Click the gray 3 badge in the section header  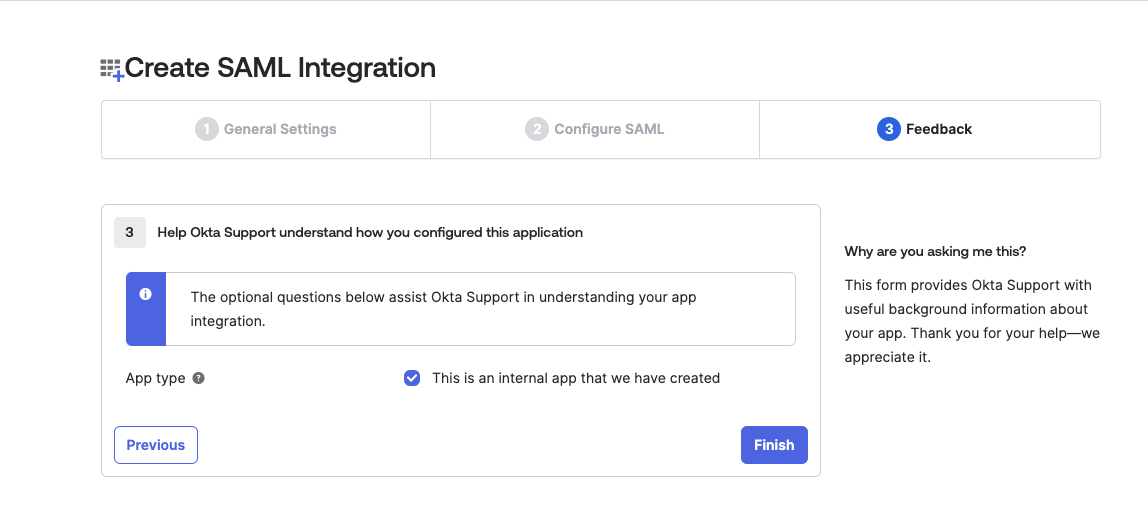point(129,232)
